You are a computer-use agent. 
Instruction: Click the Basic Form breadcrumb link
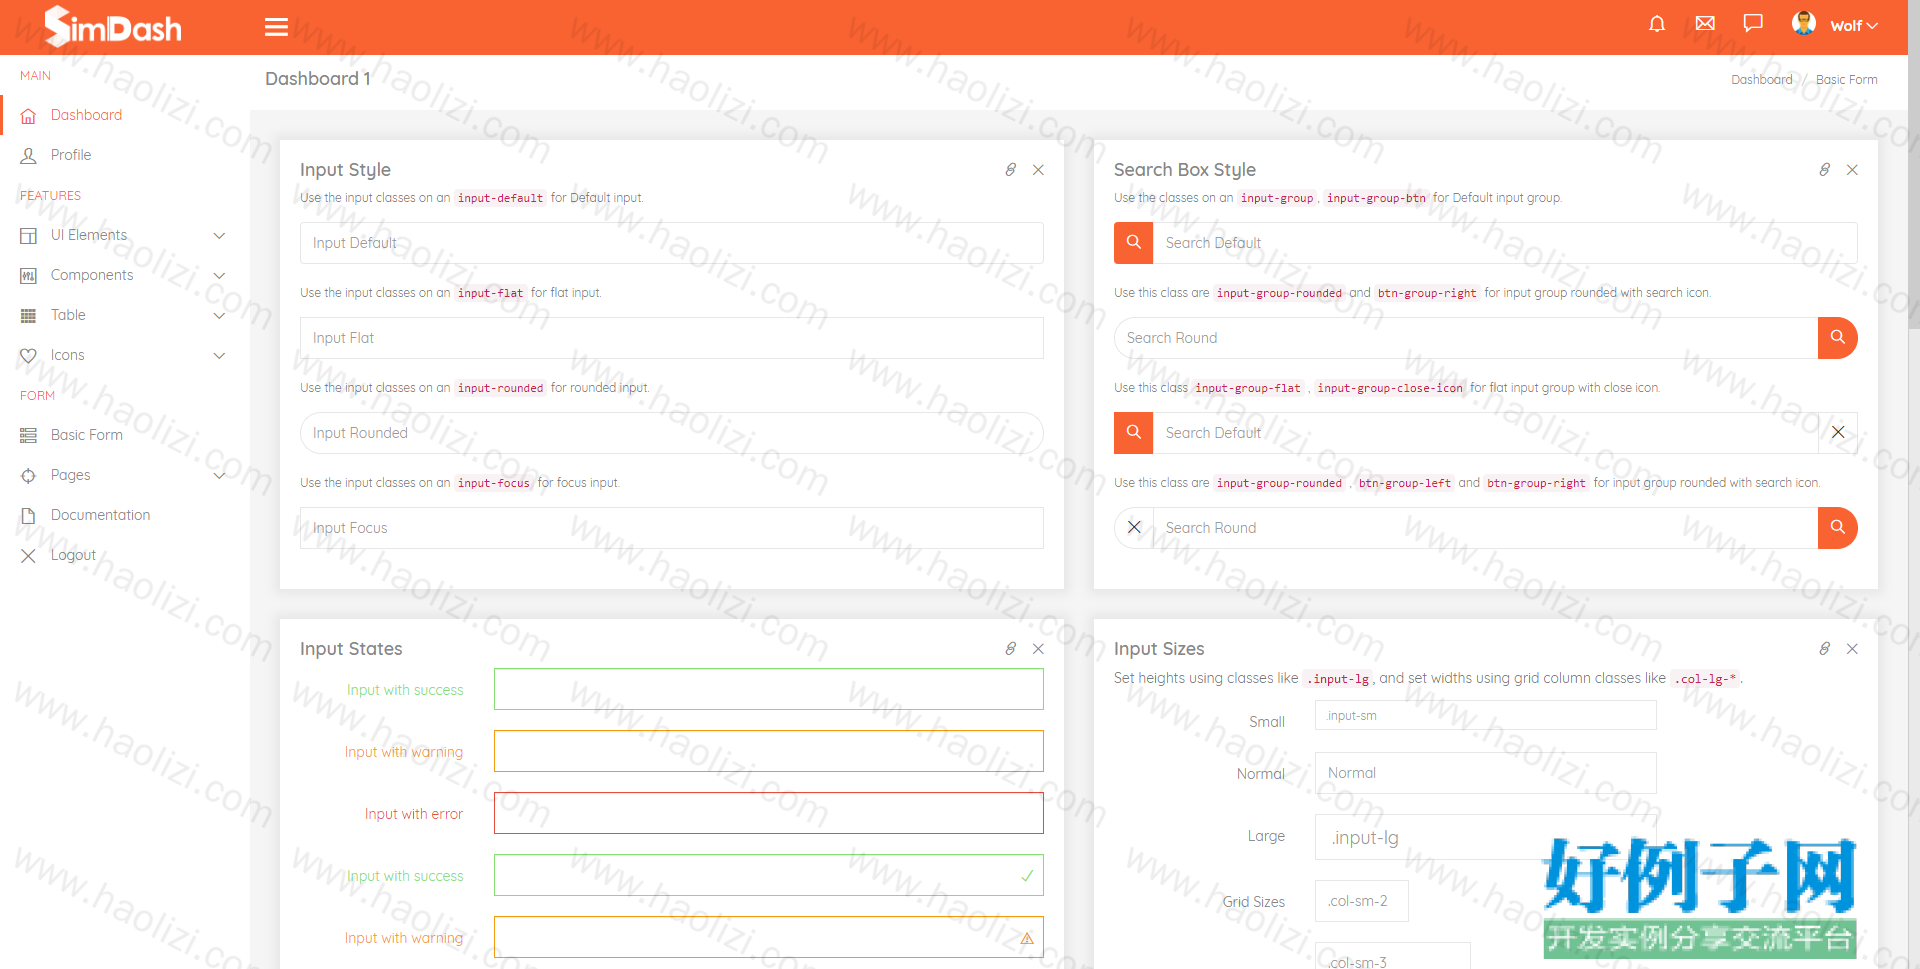point(1846,80)
